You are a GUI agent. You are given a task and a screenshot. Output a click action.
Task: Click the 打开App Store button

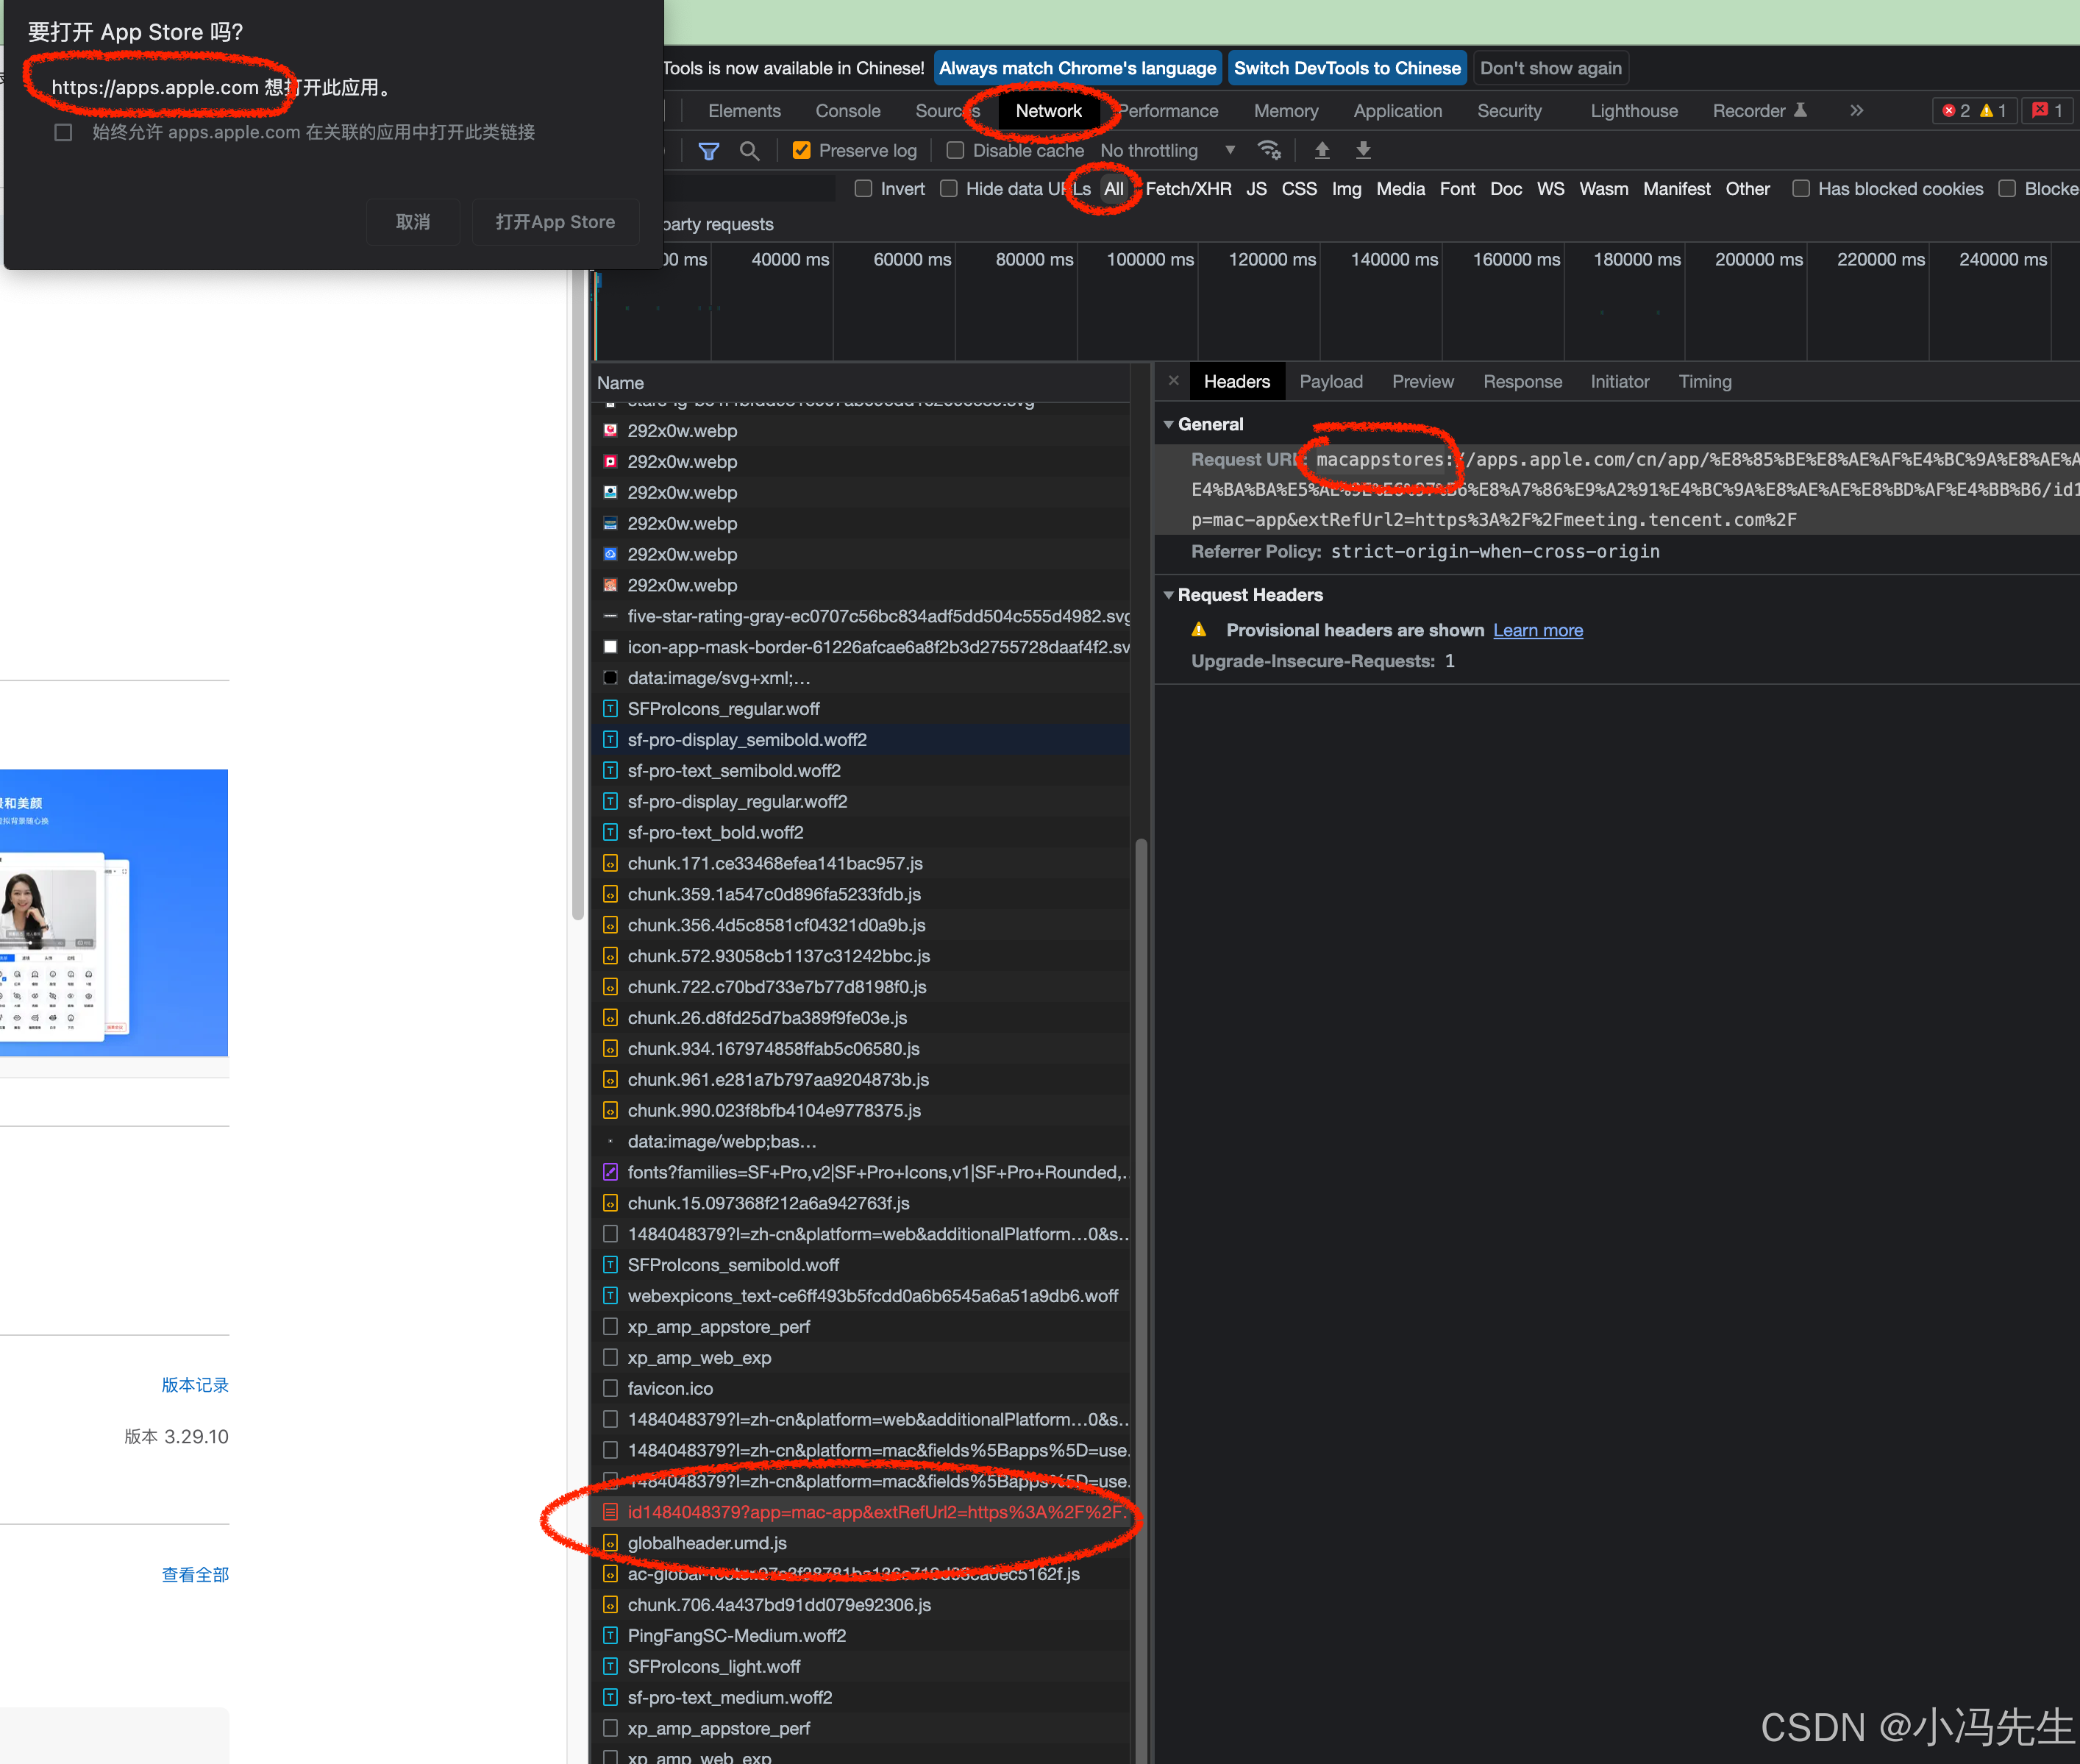[555, 222]
